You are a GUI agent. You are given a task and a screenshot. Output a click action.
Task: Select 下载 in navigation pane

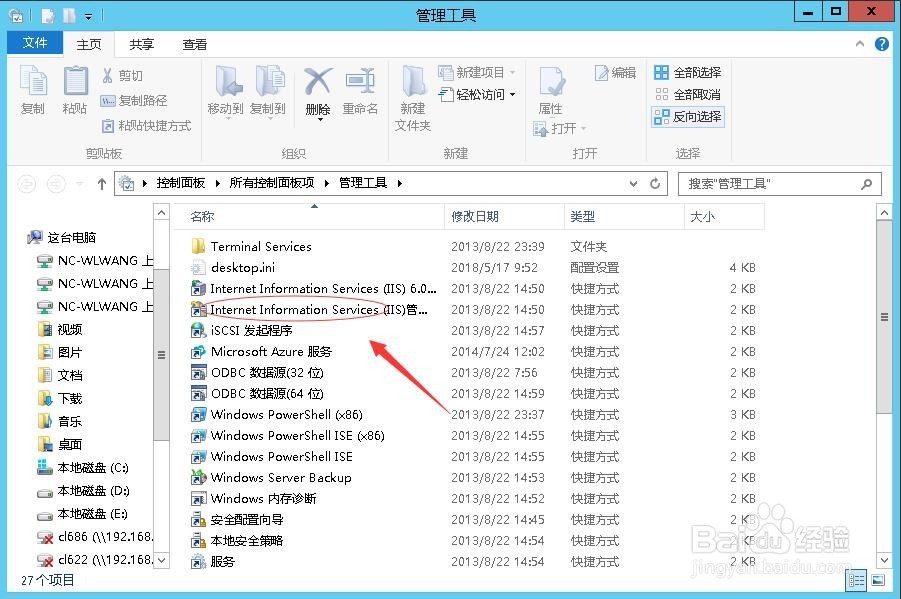[60, 398]
